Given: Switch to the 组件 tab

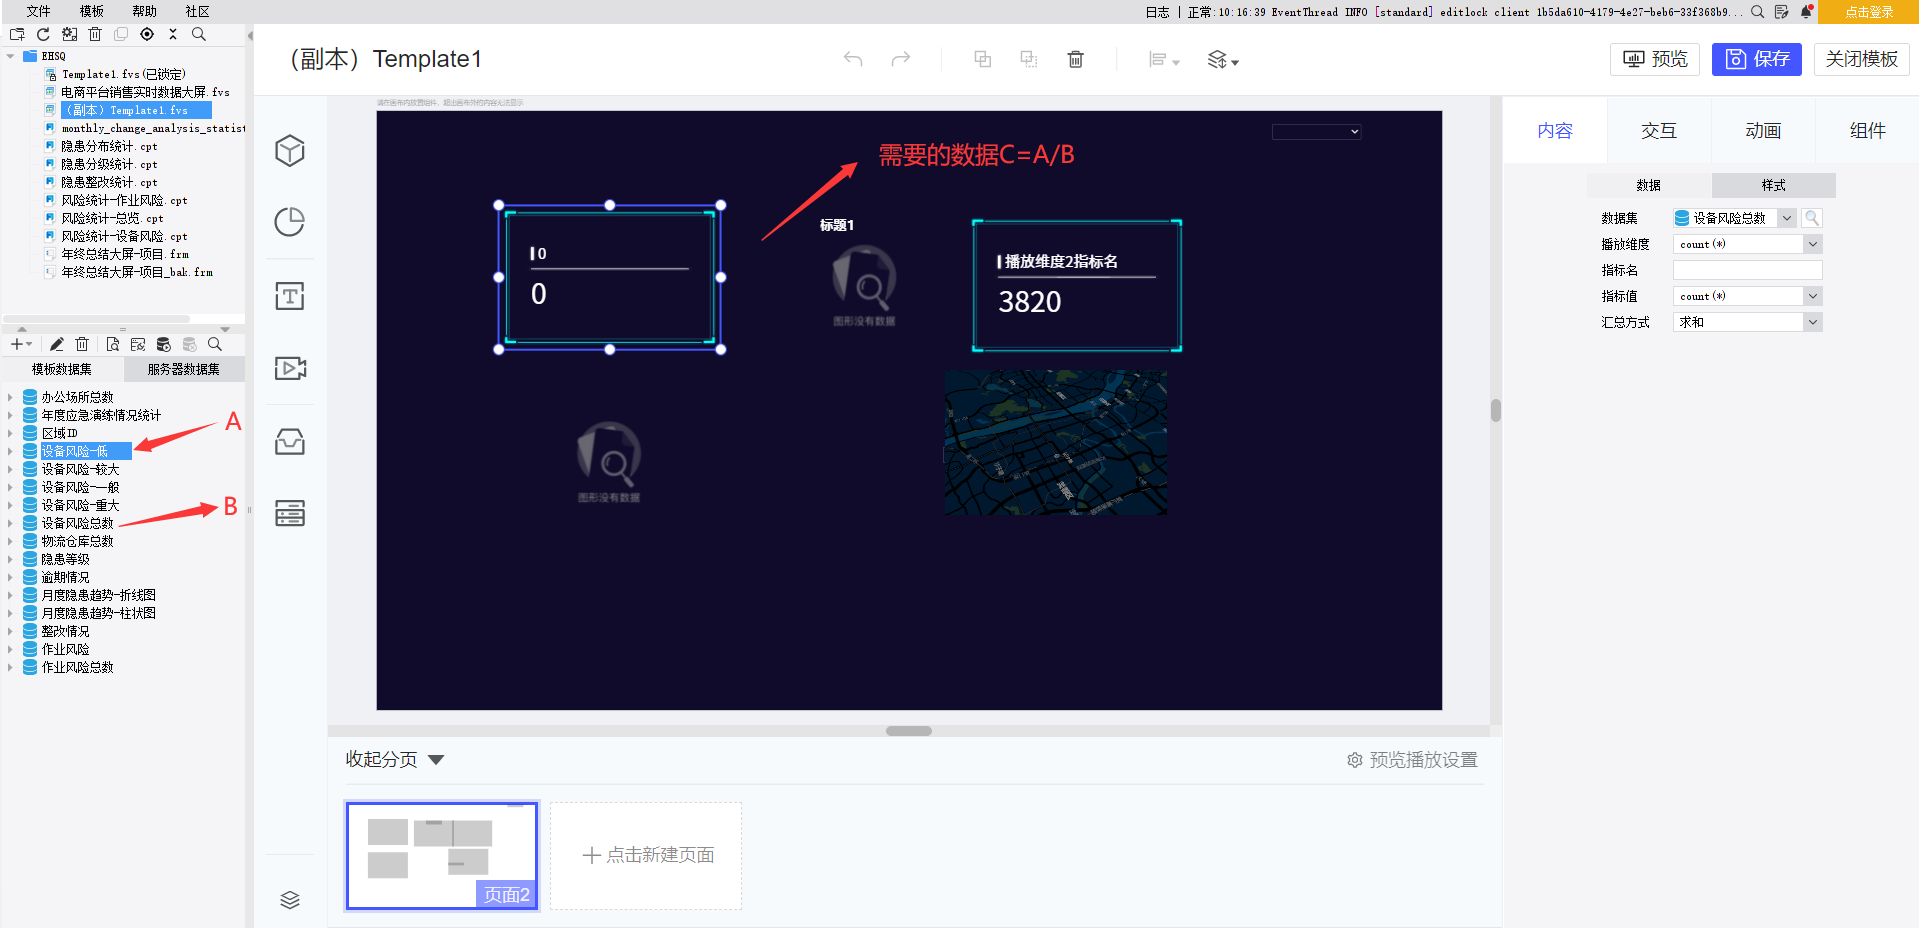Looking at the screenshot, I should (x=1867, y=130).
